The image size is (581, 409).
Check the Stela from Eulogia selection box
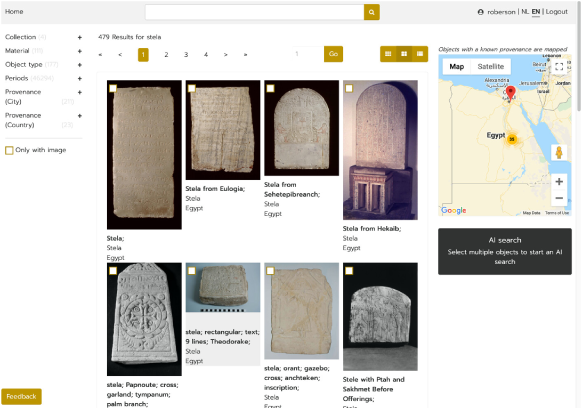coord(192,88)
